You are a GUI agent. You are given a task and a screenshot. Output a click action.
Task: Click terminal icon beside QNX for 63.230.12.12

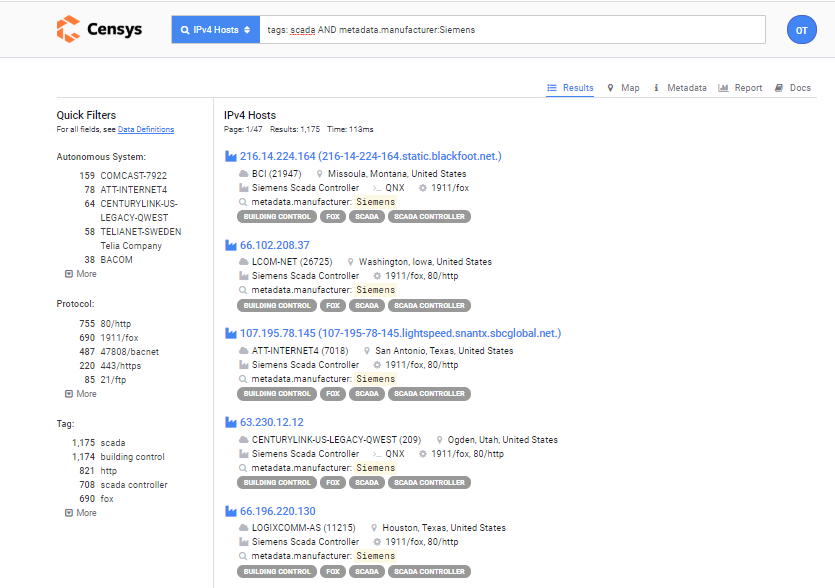pyautogui.click(x=377, y=454)
